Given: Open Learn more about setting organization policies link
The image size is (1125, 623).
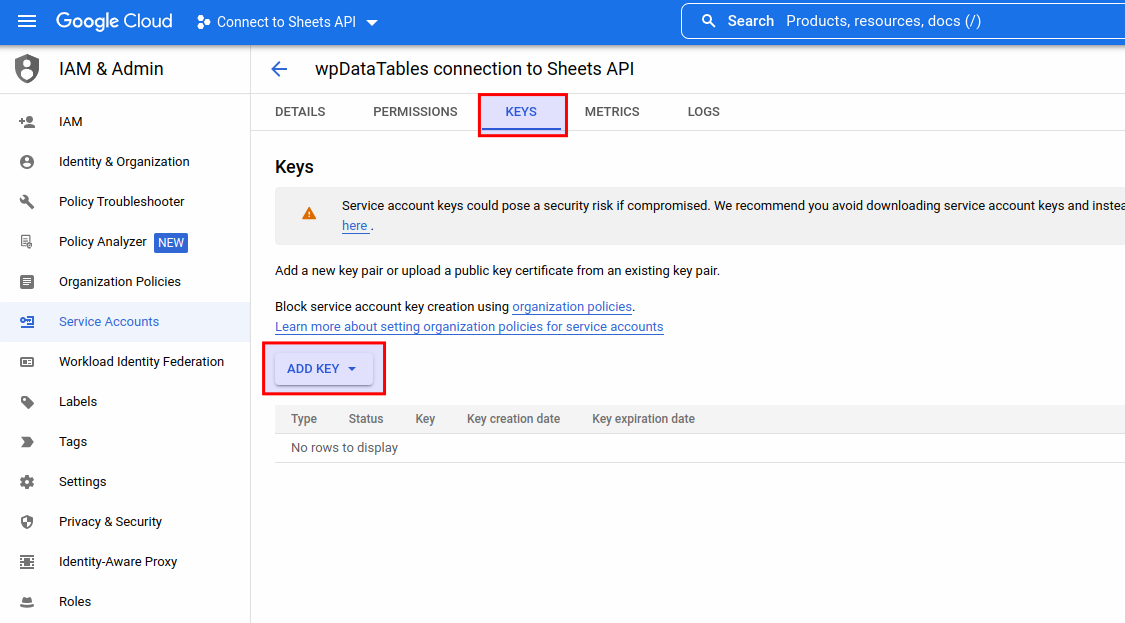Looking at the screenshot, I should [x=469, y=327].
